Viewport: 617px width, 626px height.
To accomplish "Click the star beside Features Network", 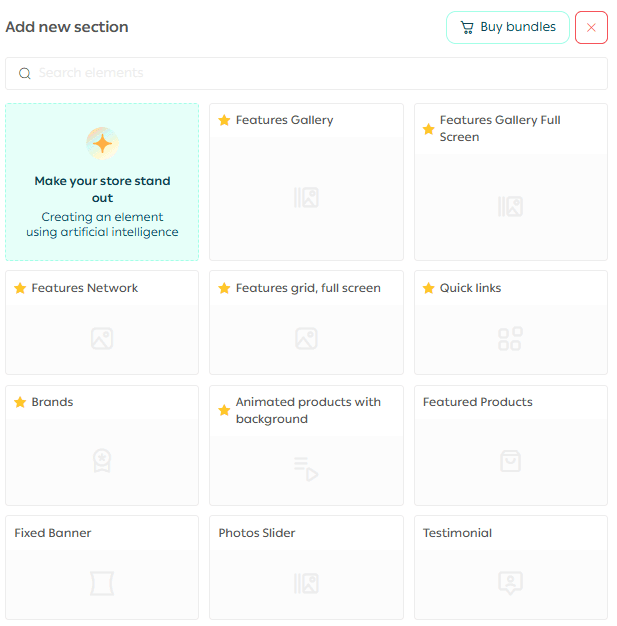I will point(20,288).
